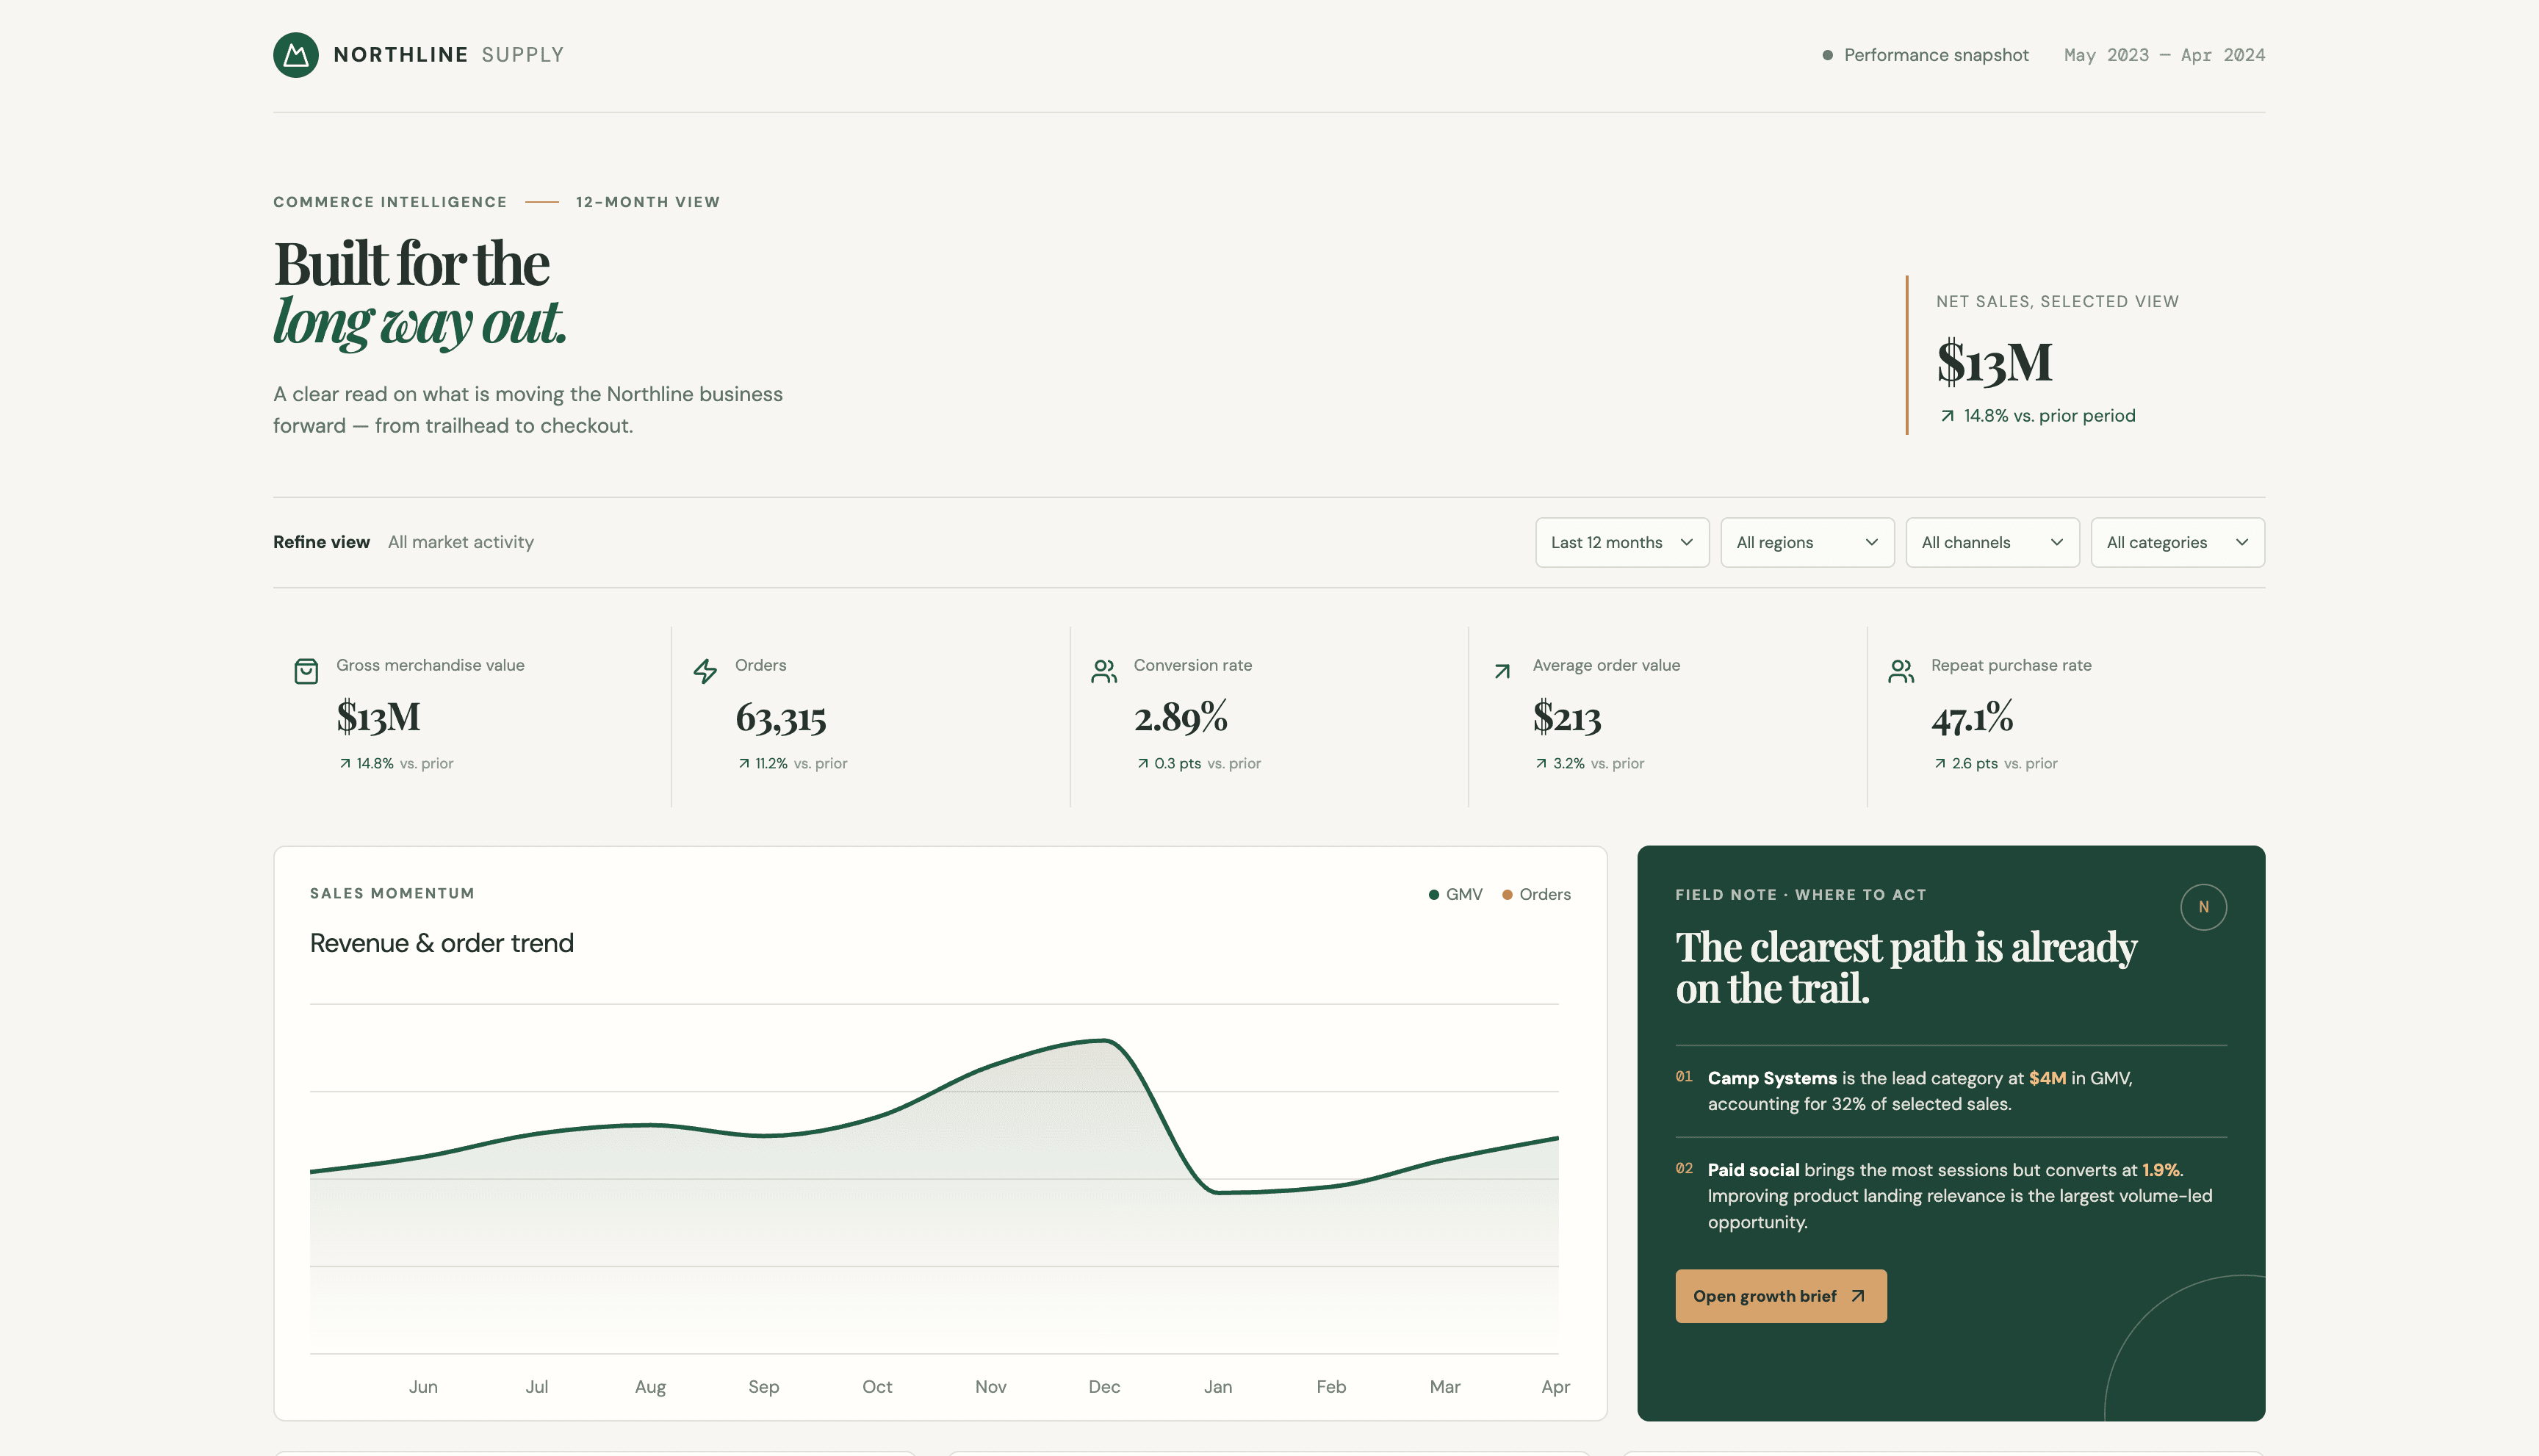Click the circular N badge in Field Note card

pos(2203,907)
